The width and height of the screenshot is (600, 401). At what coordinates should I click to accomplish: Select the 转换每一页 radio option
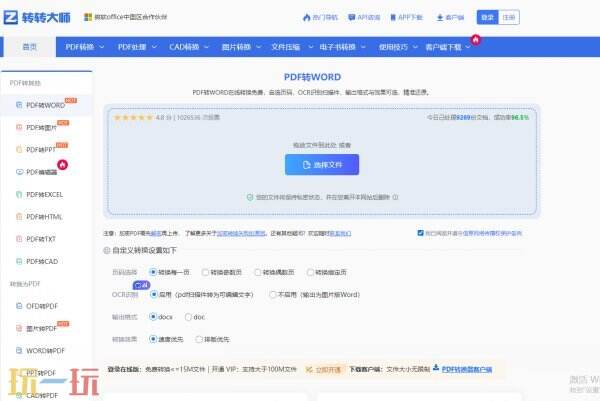153,272
